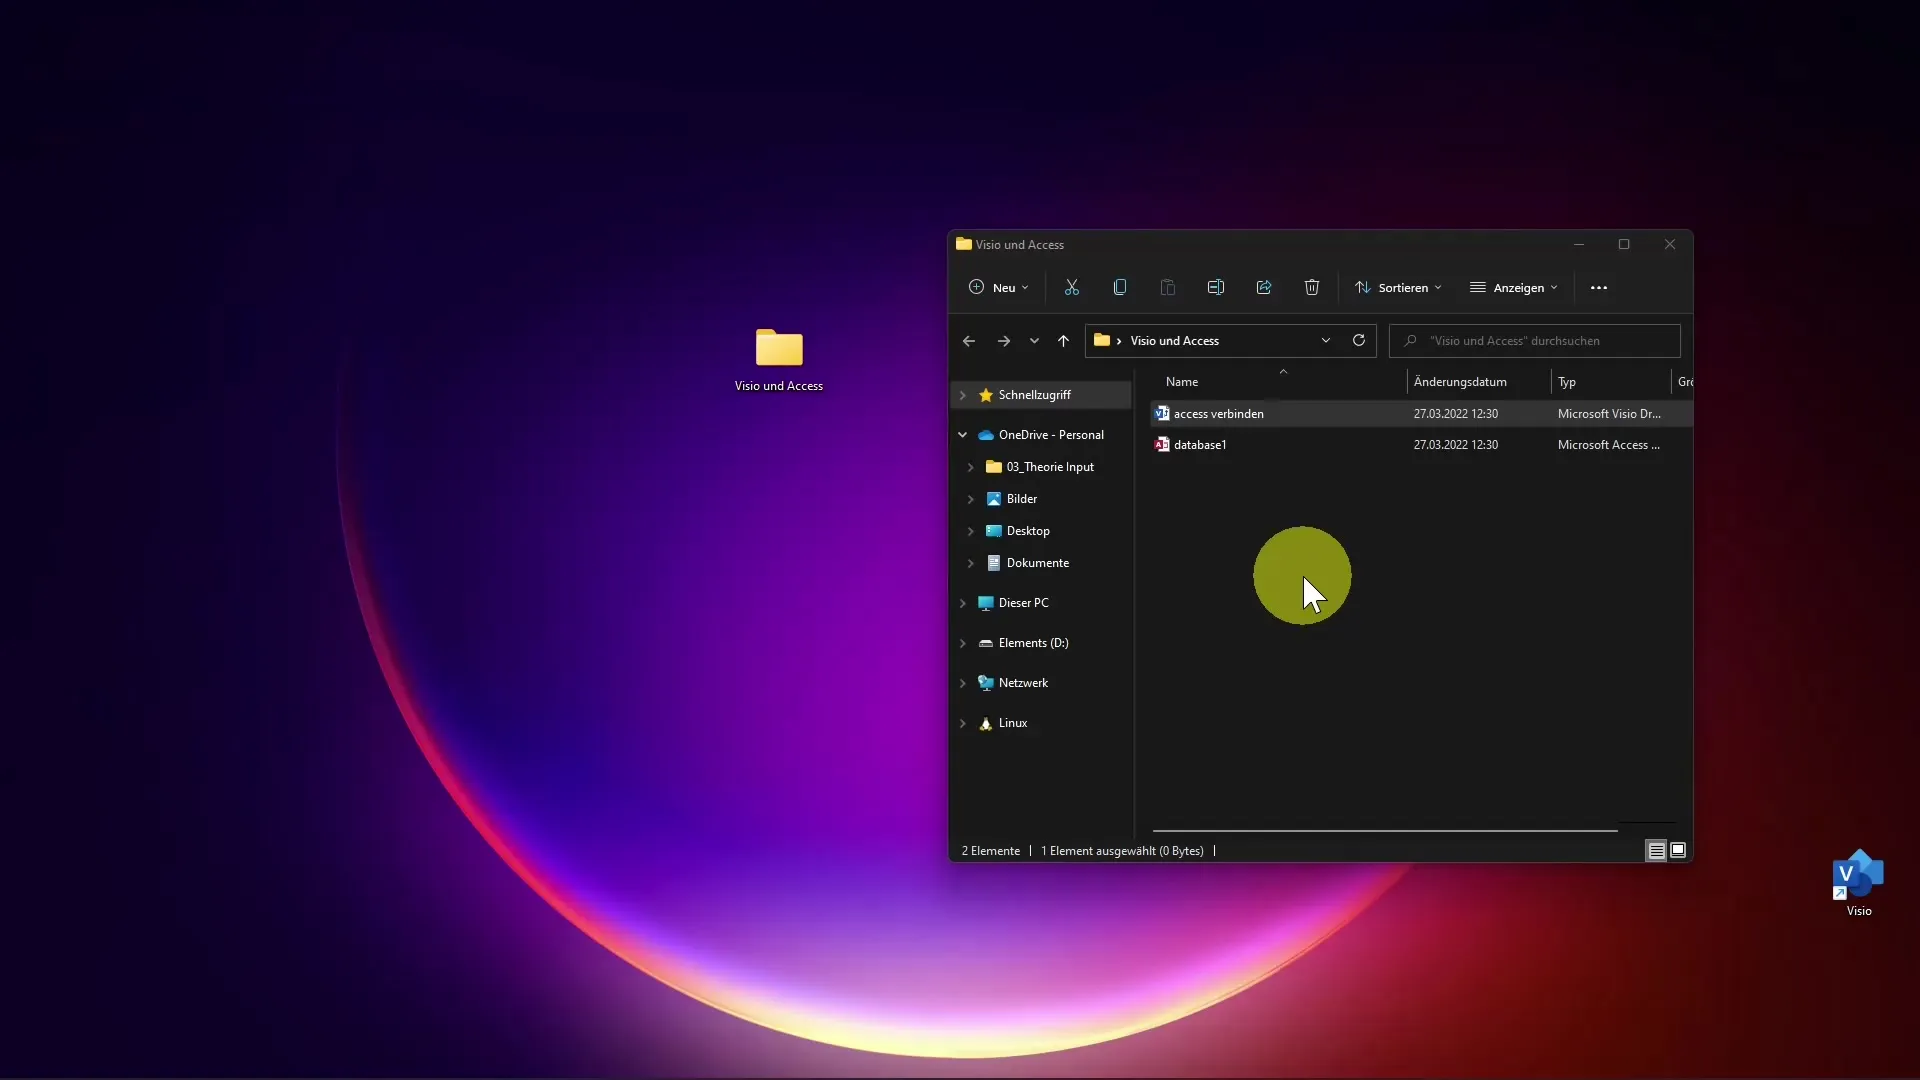Screen dimensions: 1920x1080
Task: Cut the selected file with scissors icon
Action: click(1072, 288)
